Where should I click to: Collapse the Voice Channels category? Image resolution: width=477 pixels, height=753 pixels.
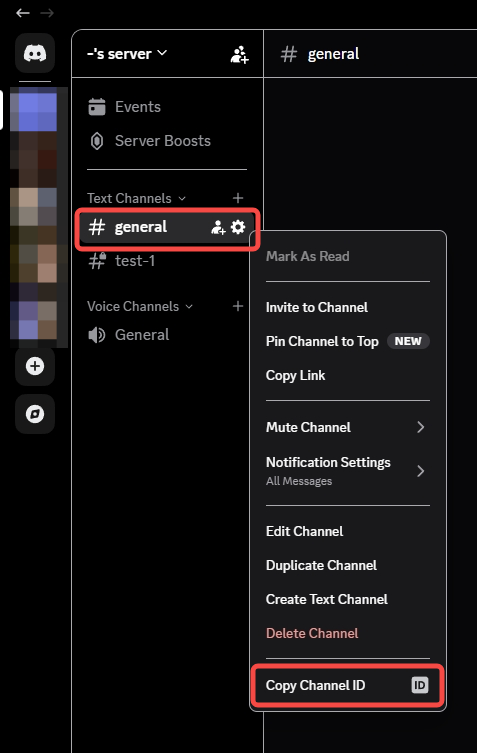click(140, 306)
